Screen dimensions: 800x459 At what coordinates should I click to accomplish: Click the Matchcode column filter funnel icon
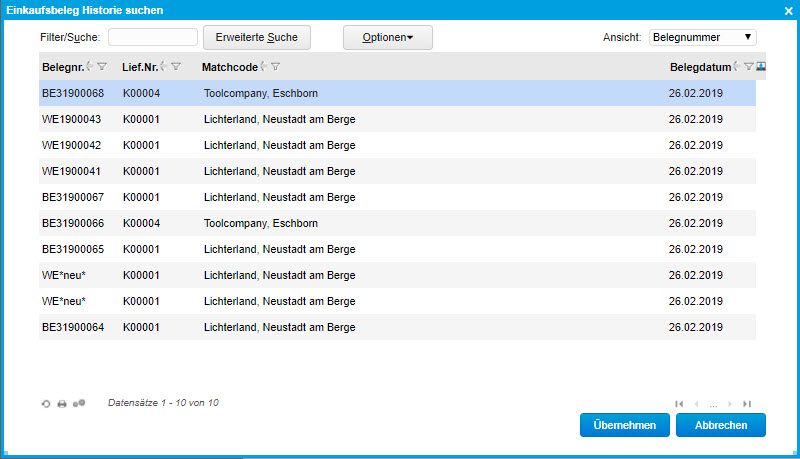pyautogui.click(x=275, y=67)
